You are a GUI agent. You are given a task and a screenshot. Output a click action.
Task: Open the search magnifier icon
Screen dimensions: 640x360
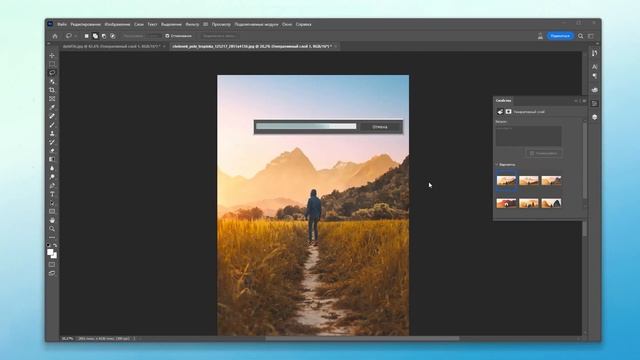pyautogui.click(x=580, y=36)
